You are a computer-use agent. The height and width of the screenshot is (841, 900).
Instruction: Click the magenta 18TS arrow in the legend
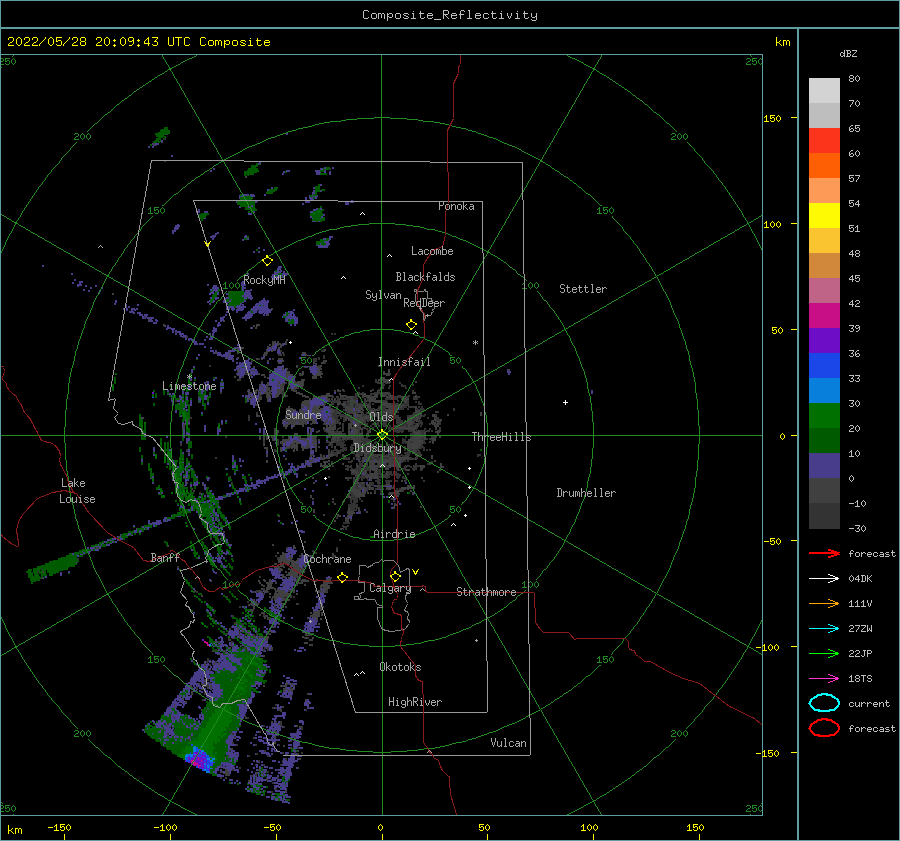tap(824, 678)
